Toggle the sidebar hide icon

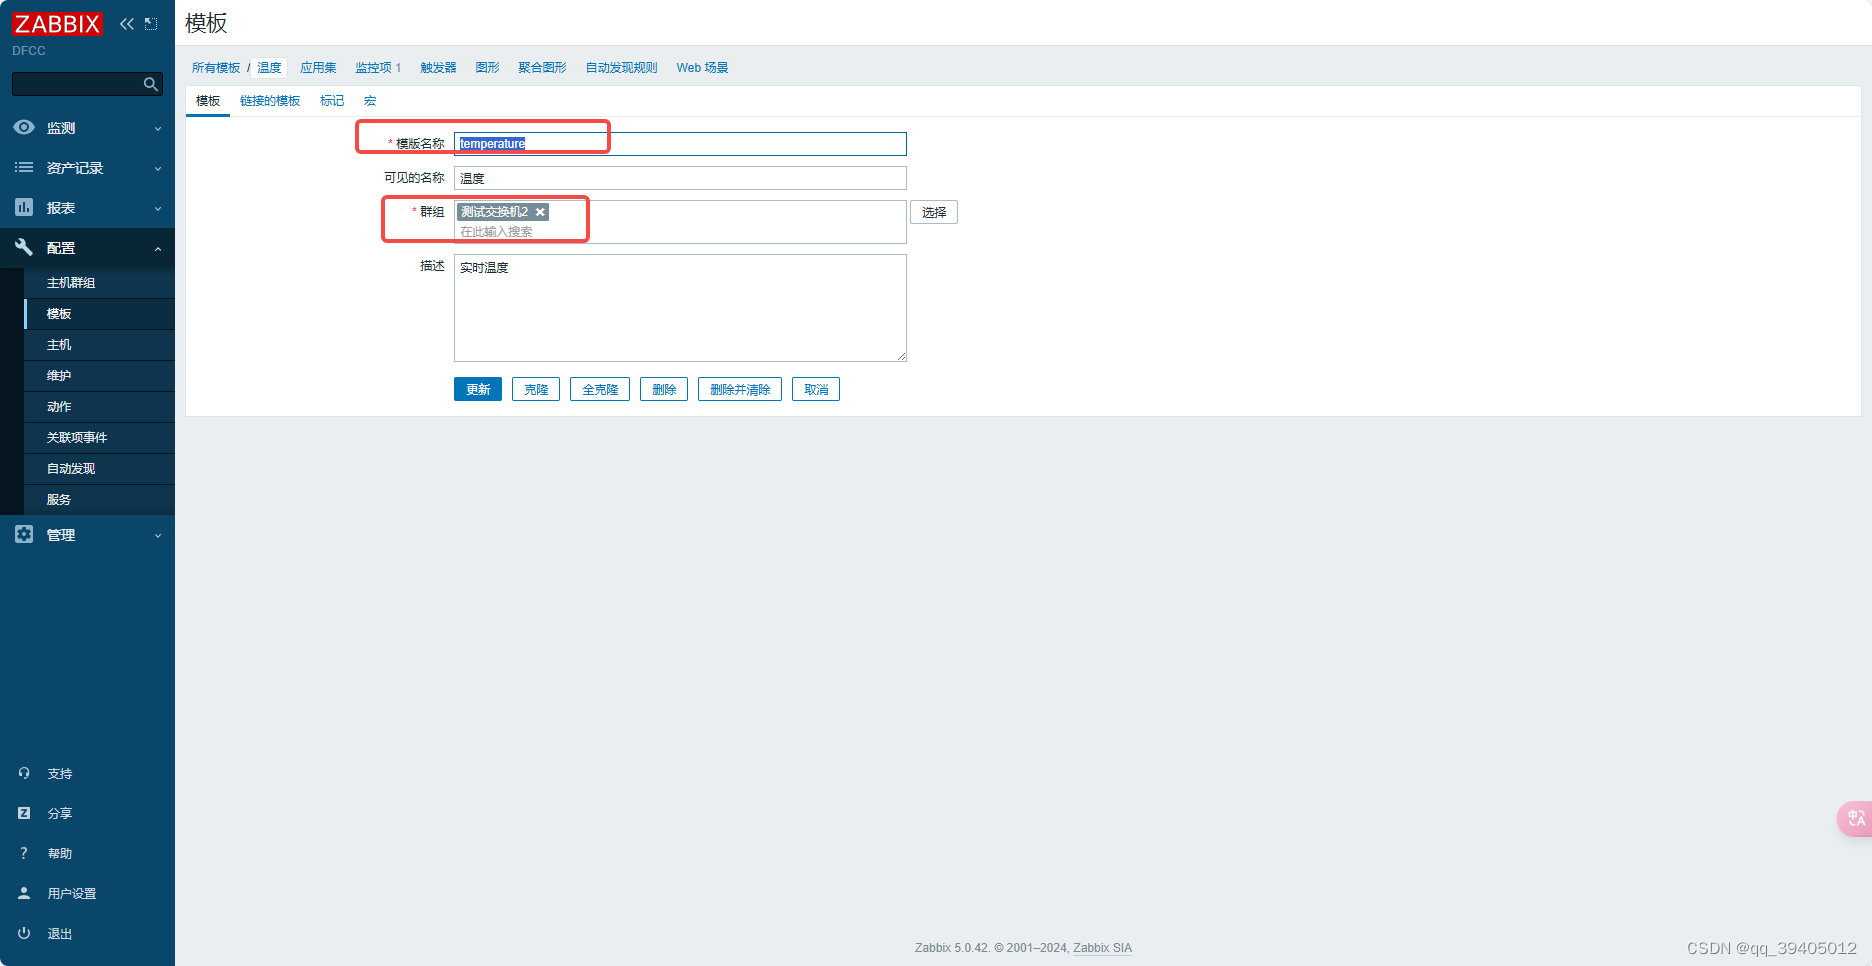151,24
